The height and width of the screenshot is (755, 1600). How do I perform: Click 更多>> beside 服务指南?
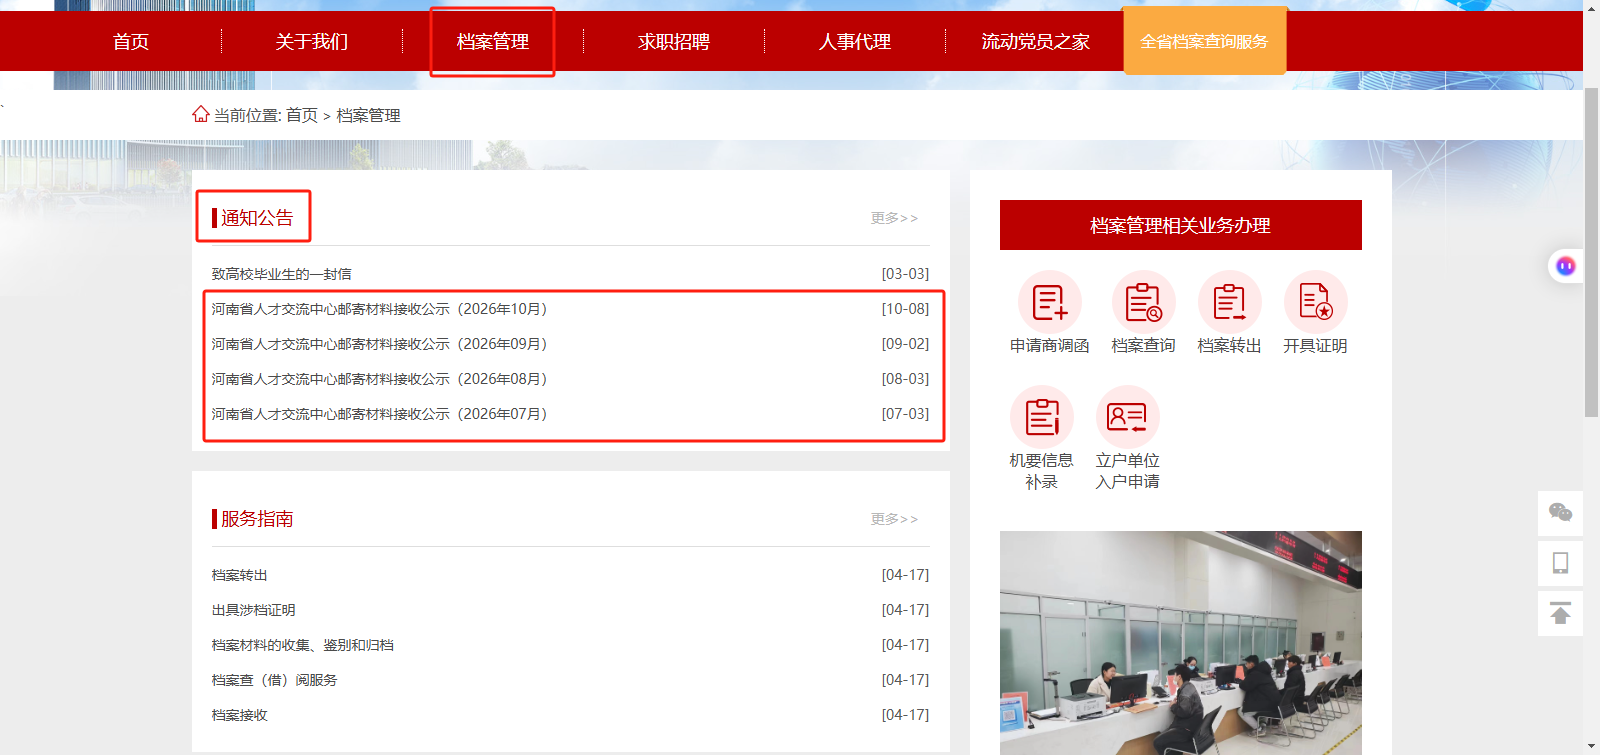pos(894,519)
